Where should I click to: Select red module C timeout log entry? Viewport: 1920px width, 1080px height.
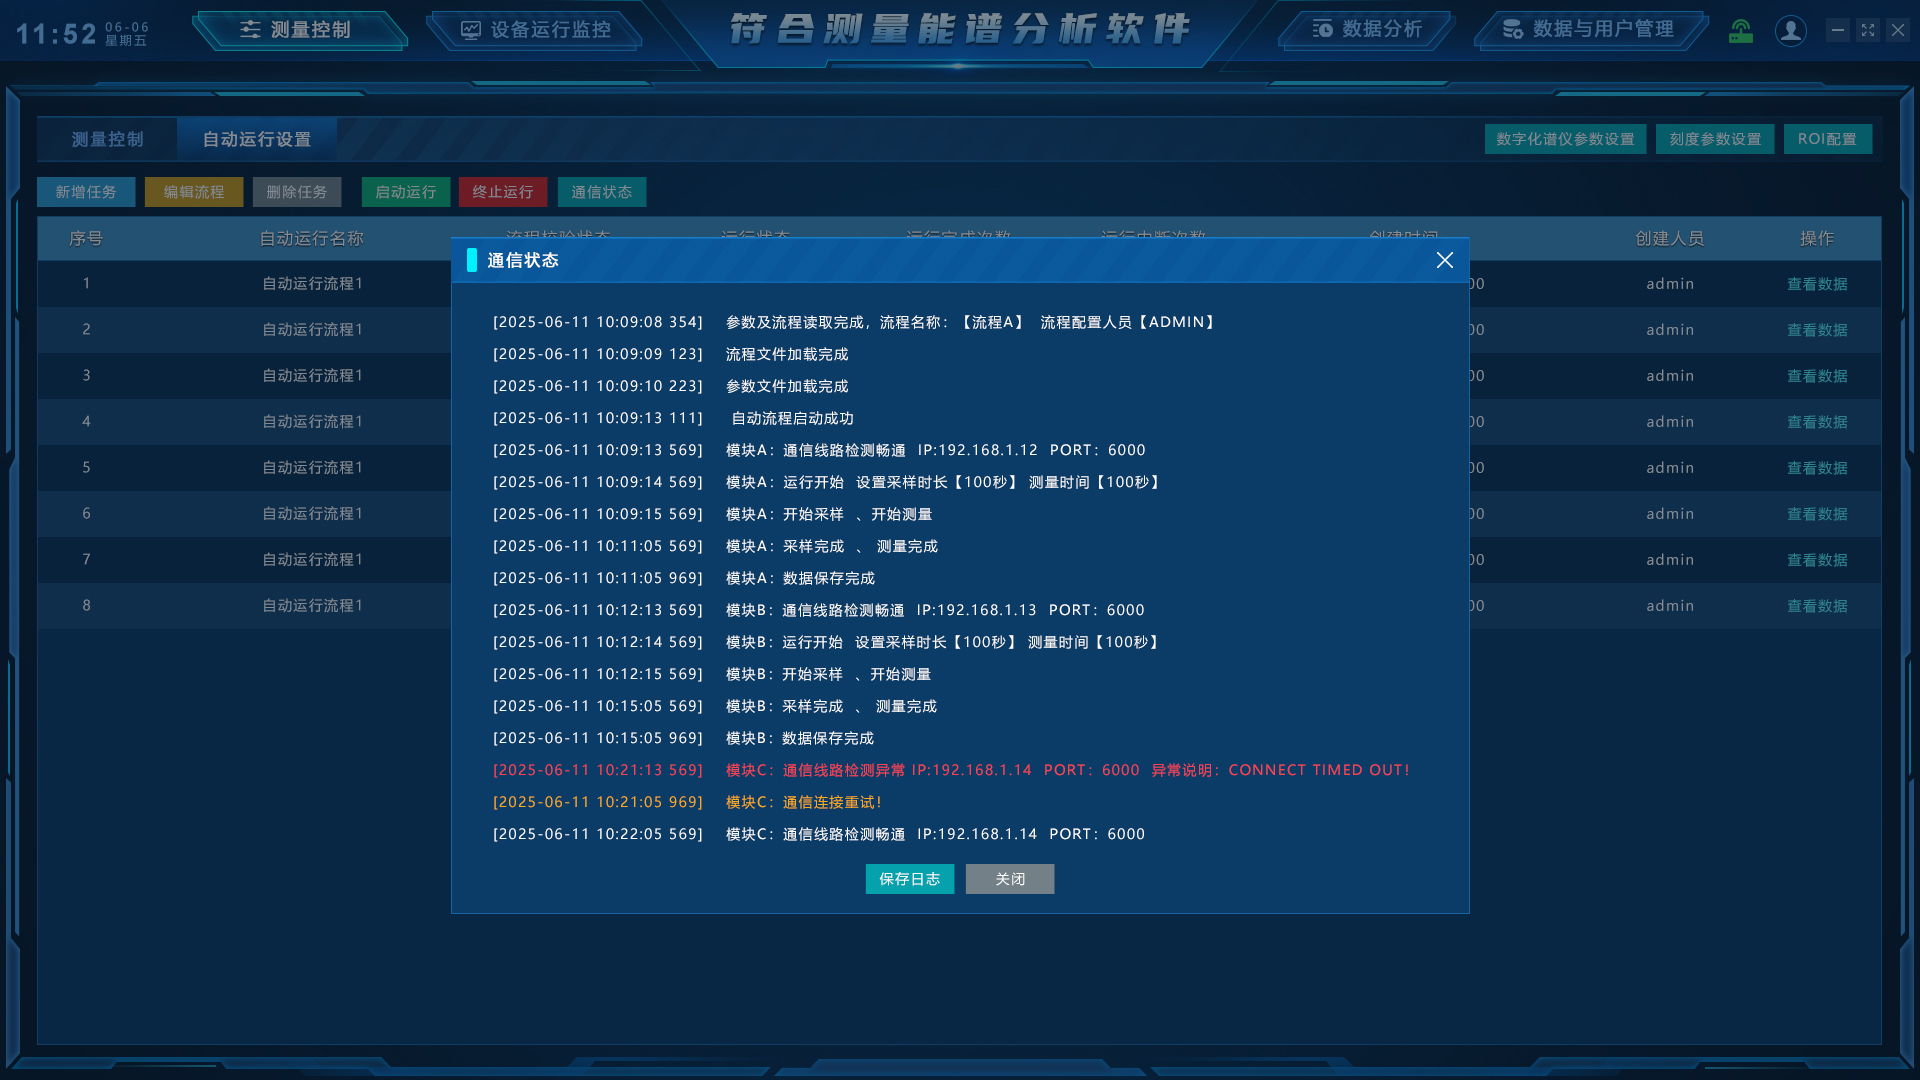(x=950, y=770)
